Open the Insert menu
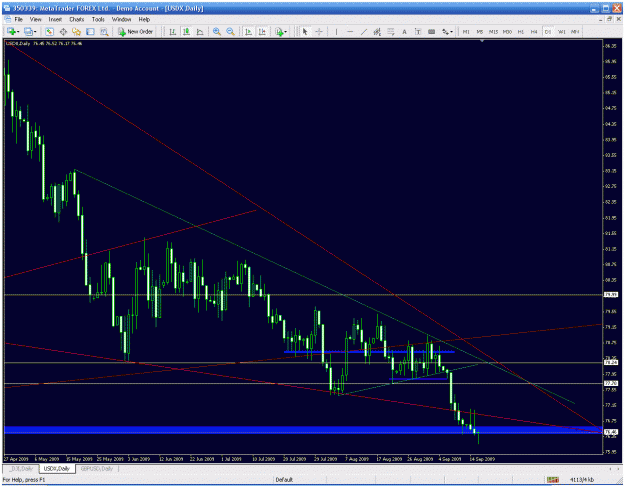 [x=55, y=19]
